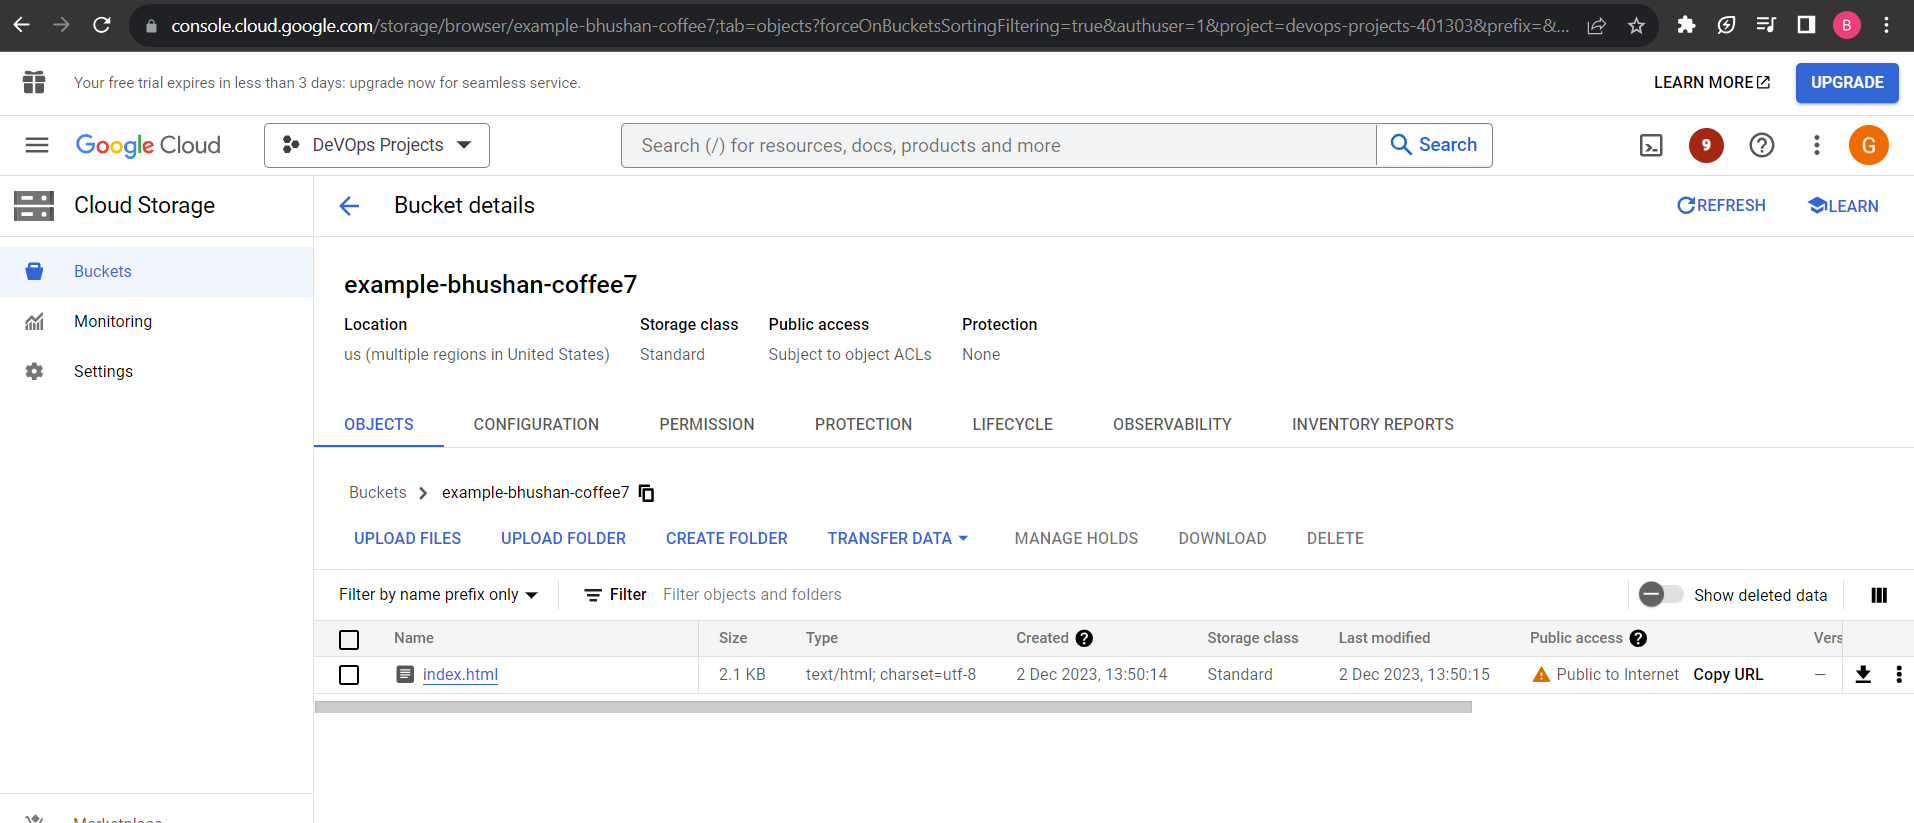Reload the browser page
Screen dimensions: 1914x823
pyautogui.click(x=102, y=25)
